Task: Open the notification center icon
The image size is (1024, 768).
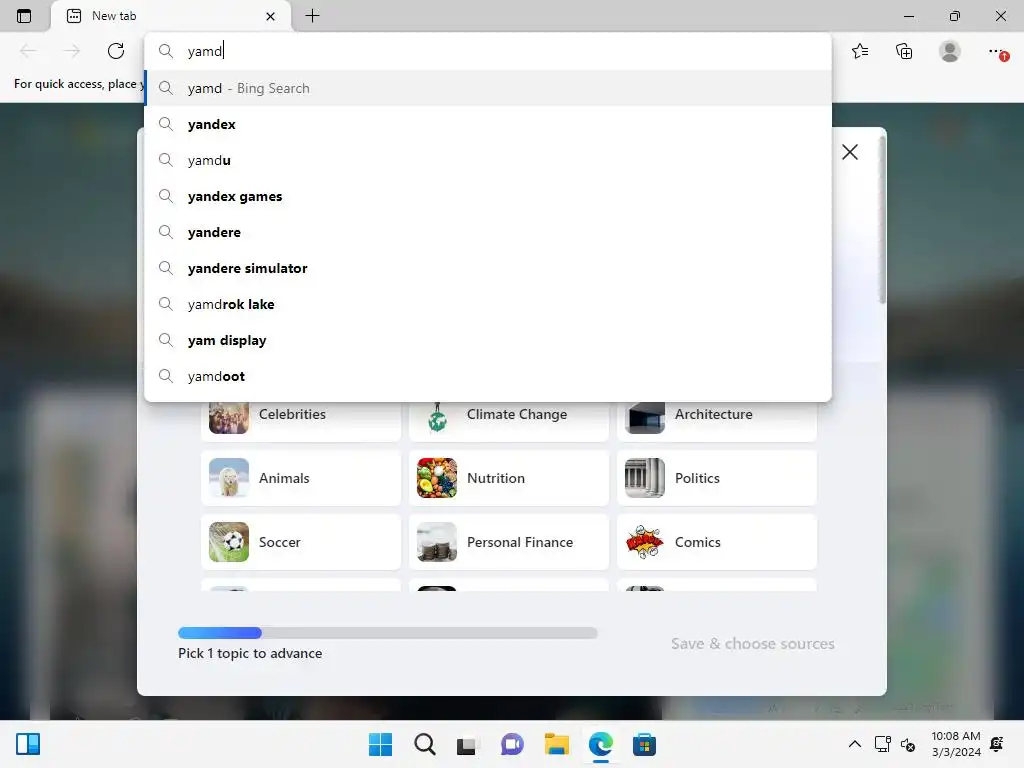Action: coord(997,744)
